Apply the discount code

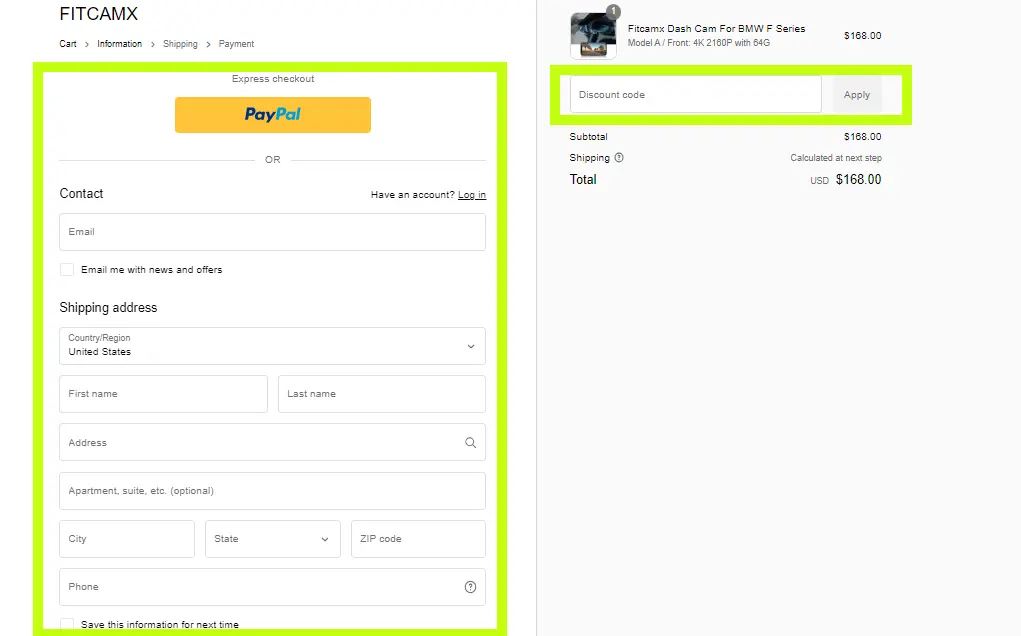click(857, 94)
